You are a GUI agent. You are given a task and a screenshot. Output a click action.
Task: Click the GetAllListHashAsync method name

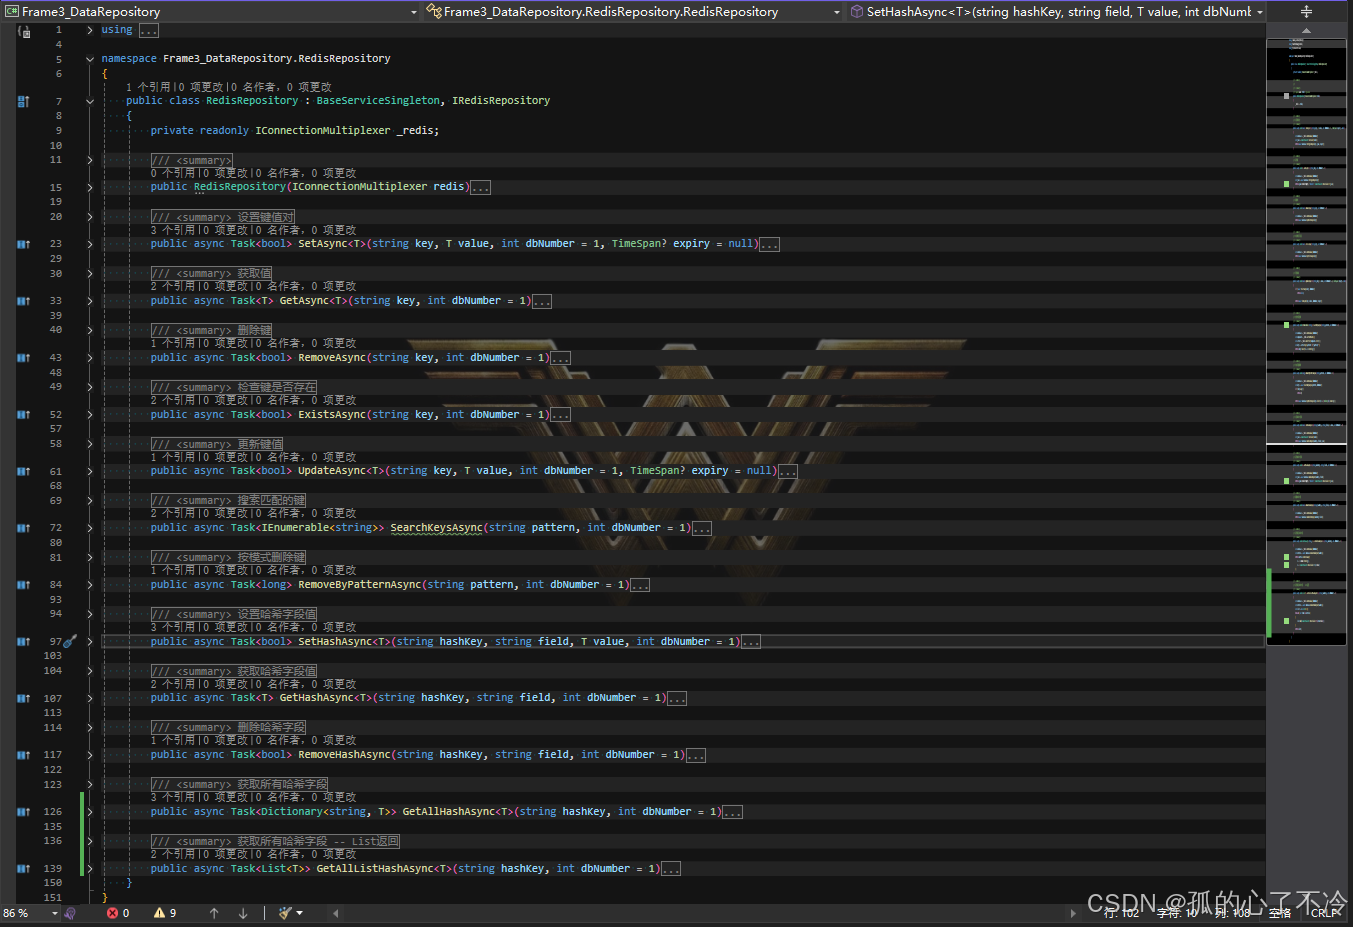tap(384, 869)
